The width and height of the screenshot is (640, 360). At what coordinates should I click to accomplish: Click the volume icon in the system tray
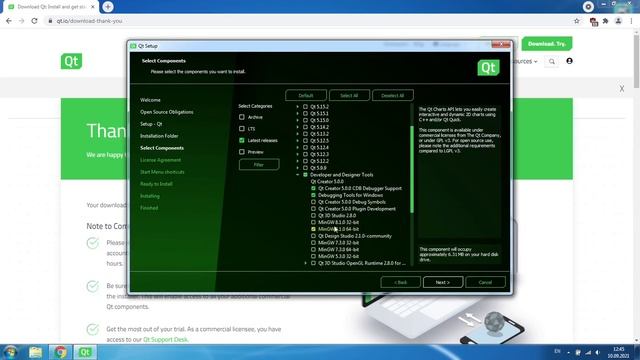[598, 352]
